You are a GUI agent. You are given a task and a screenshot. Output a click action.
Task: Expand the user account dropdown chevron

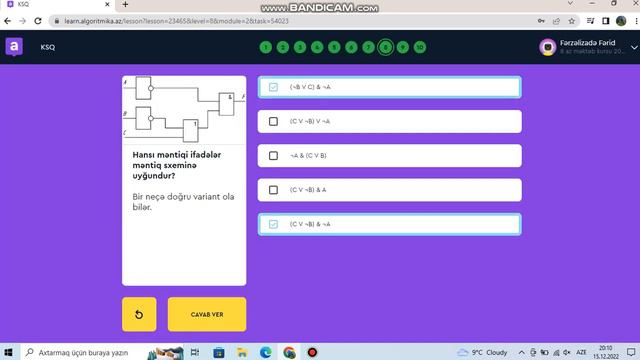(634, 47)
